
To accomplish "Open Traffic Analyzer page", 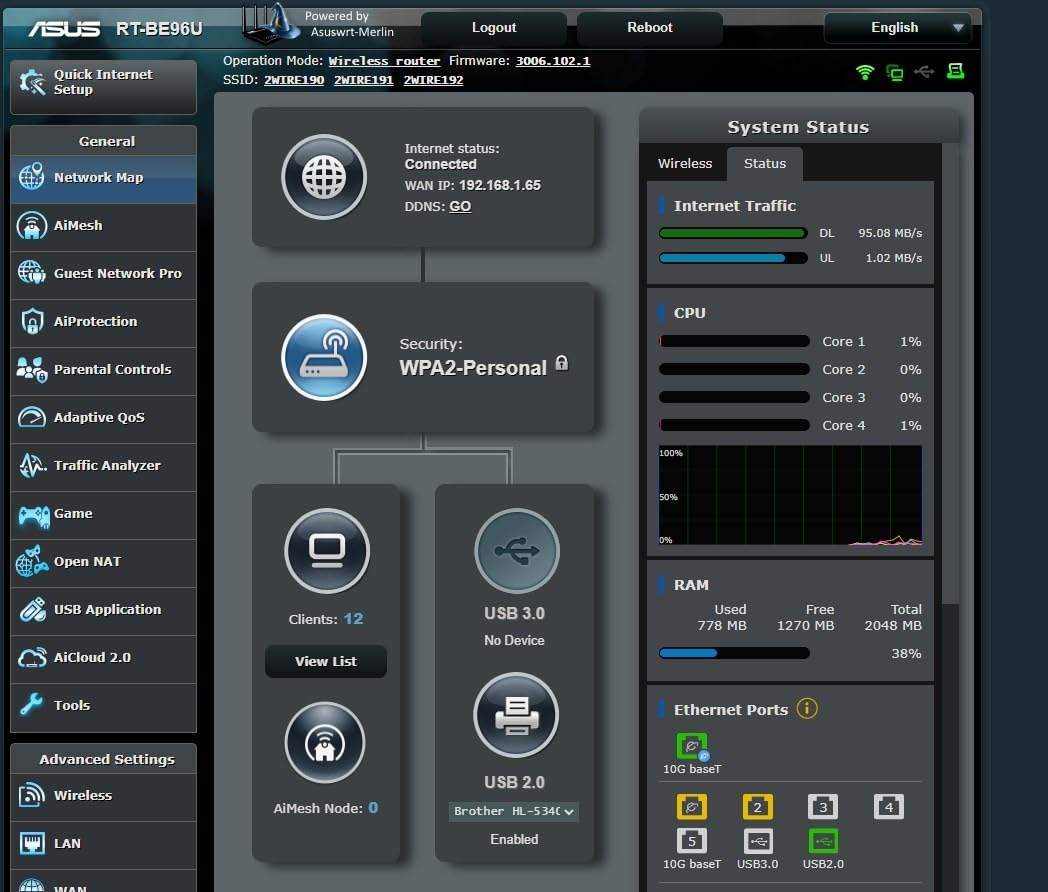I will click(104, 466).
